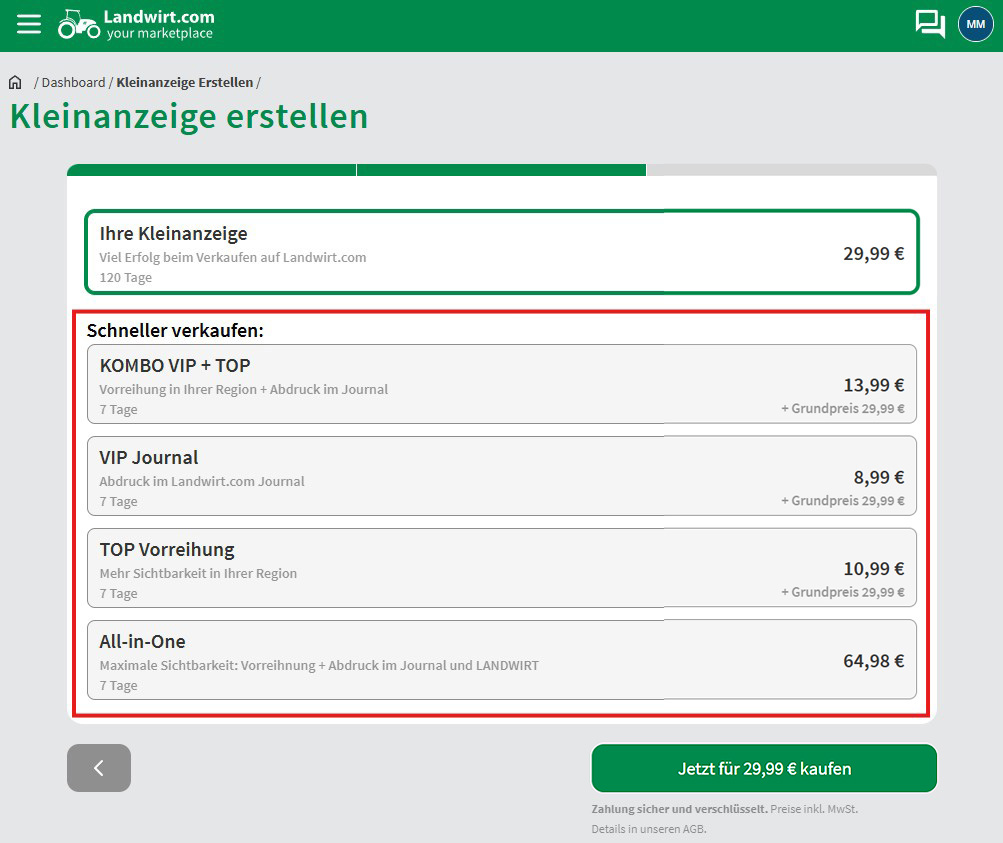Enable the VIP Journal add-on

click(x=502, y=476)
